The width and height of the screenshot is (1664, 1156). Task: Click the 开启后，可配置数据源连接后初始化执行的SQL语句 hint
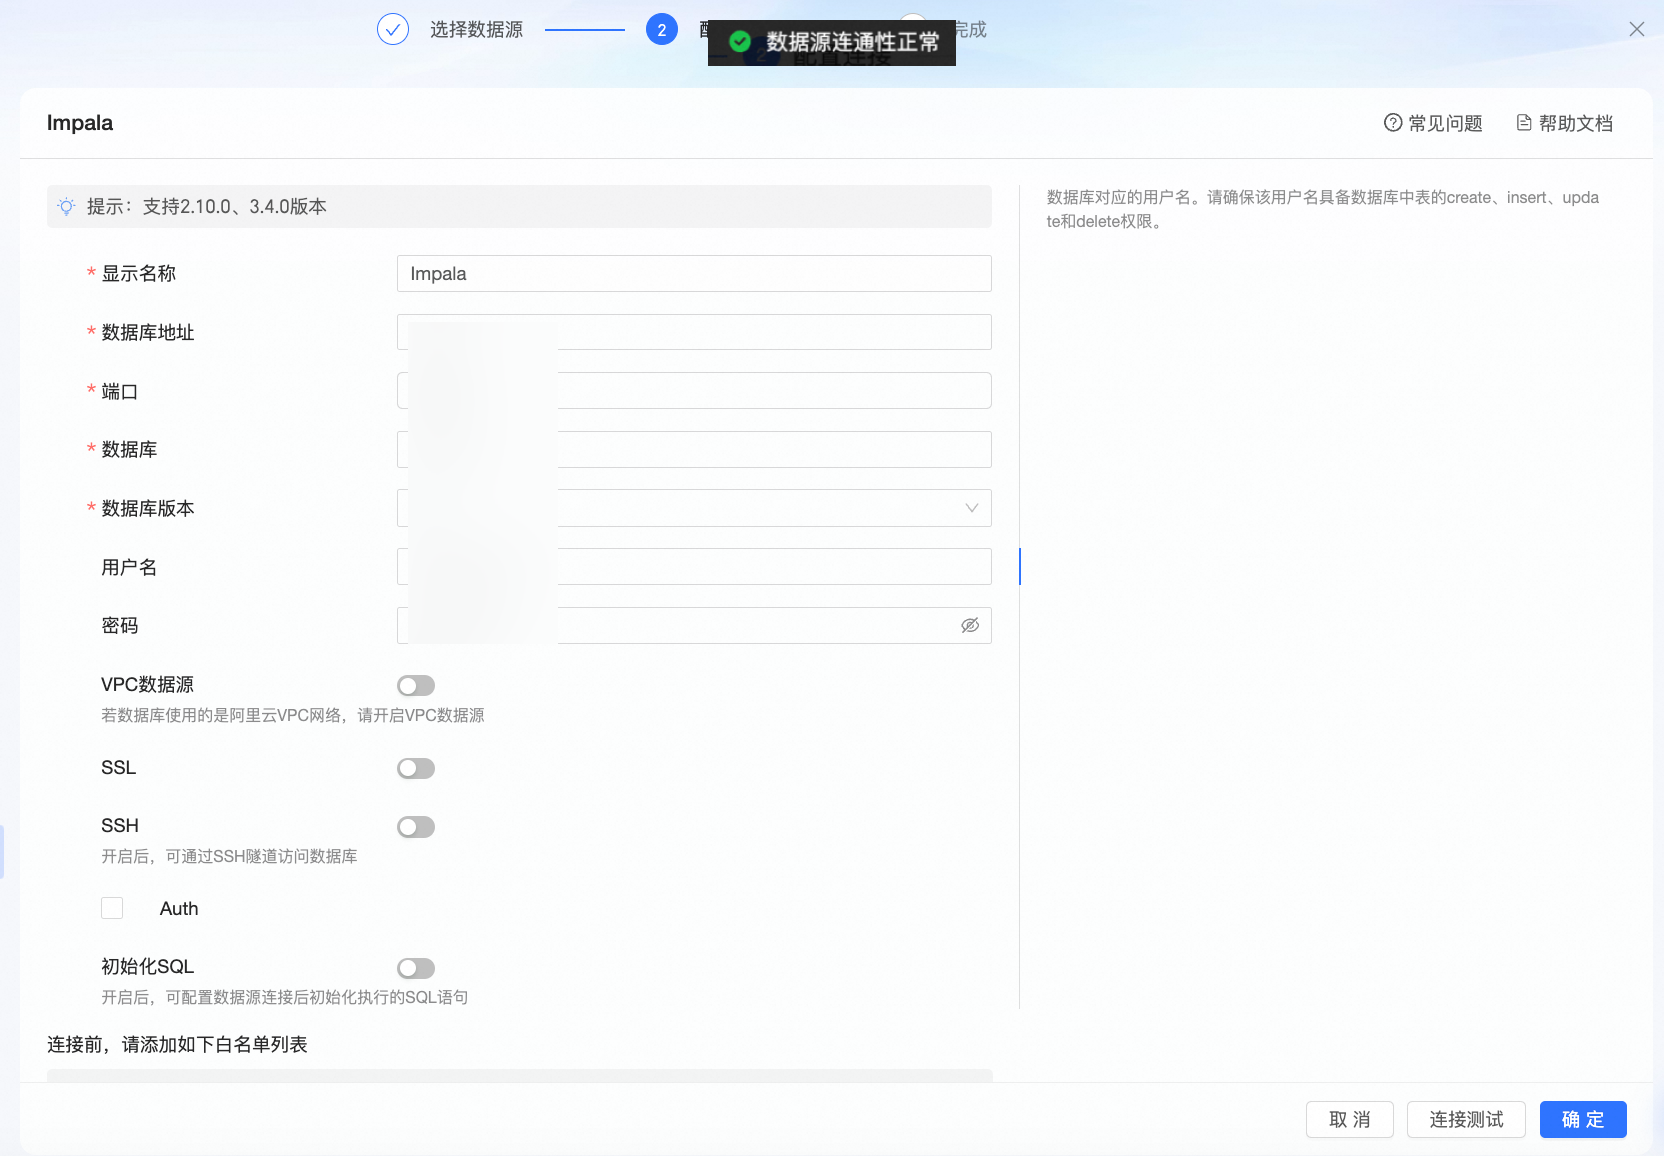[285, 998]
